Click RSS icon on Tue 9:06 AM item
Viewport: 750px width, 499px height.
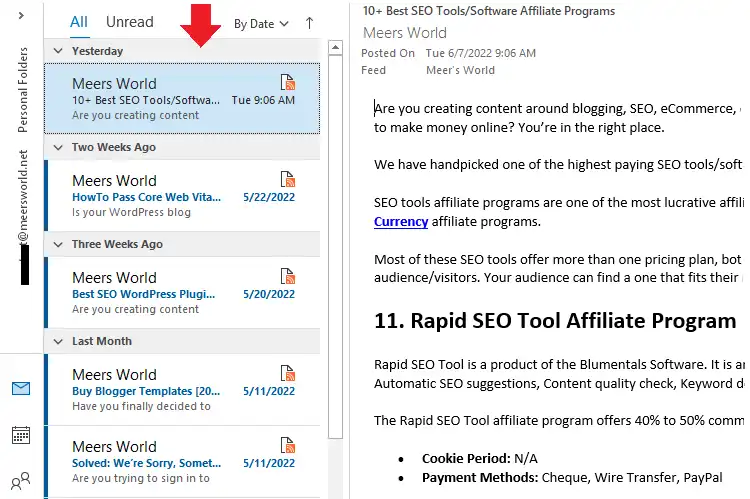tap(287, 82)
